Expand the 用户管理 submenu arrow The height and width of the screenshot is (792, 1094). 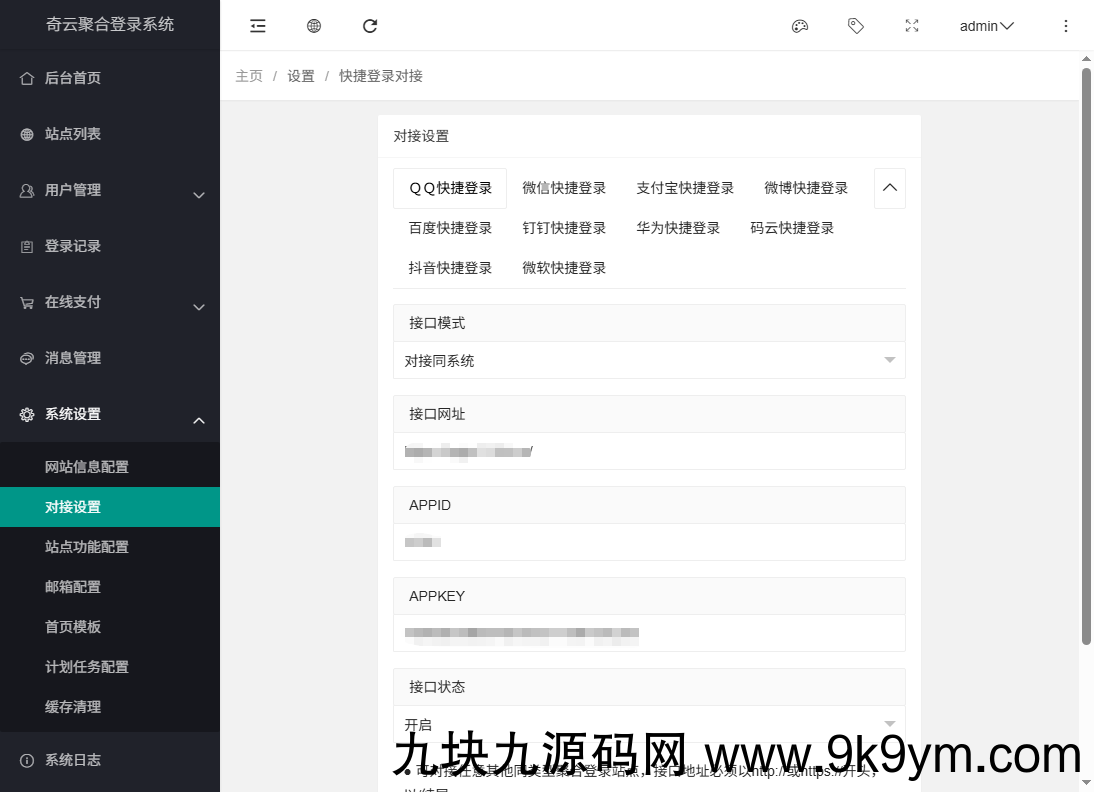199,195
